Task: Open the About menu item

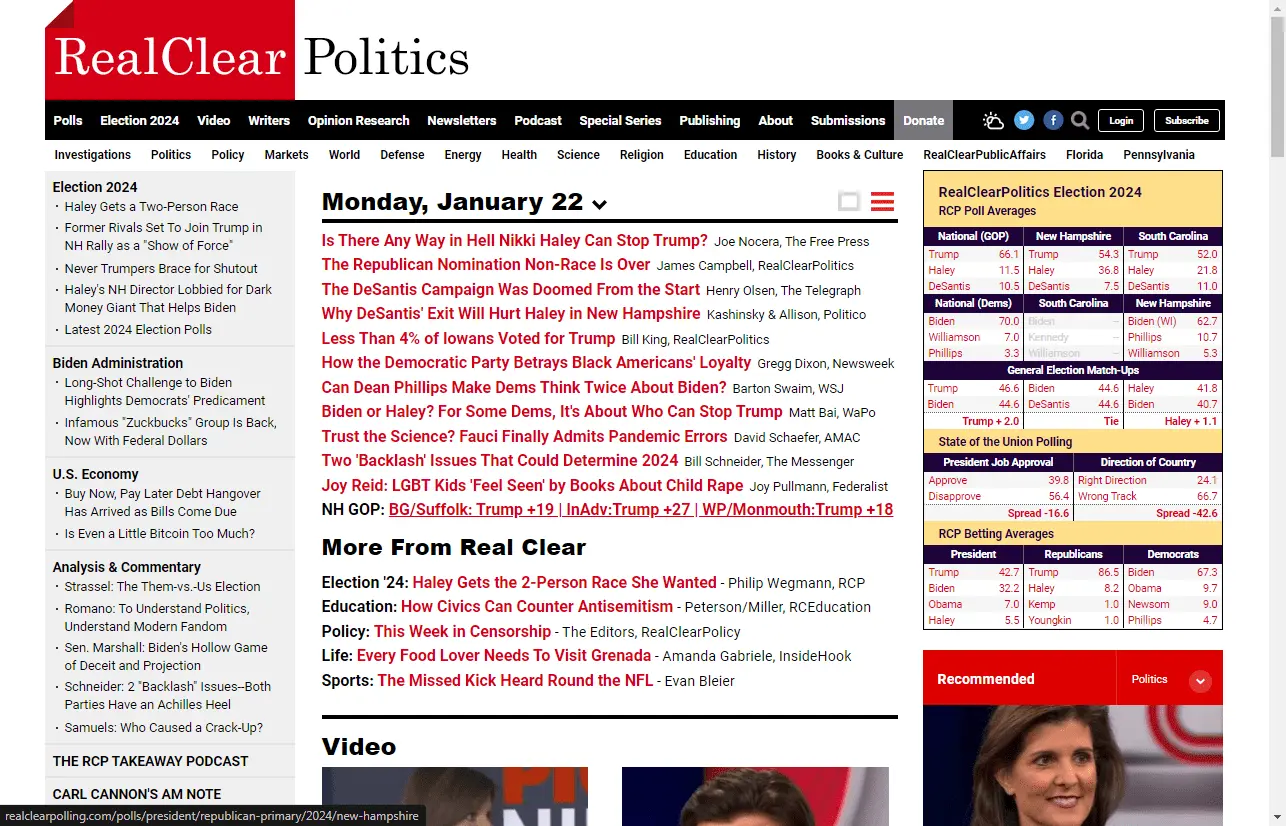Action: click(776, 120)
